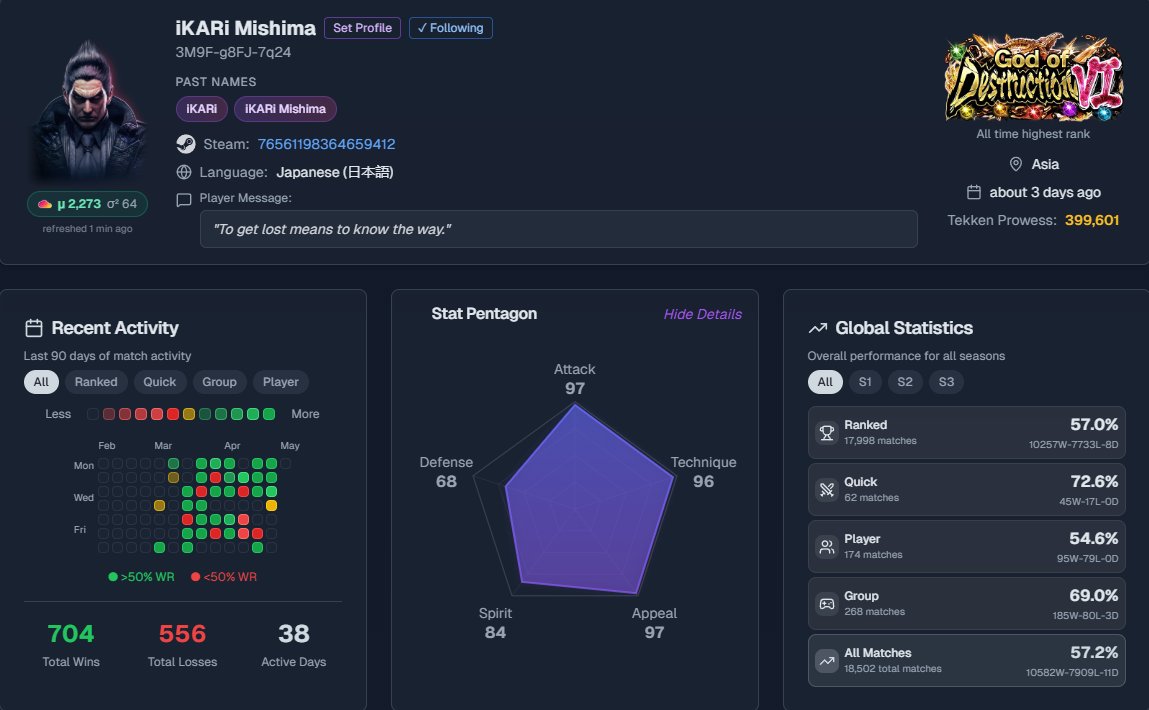Click the refreshed 1 min ago text

[87, 229]
